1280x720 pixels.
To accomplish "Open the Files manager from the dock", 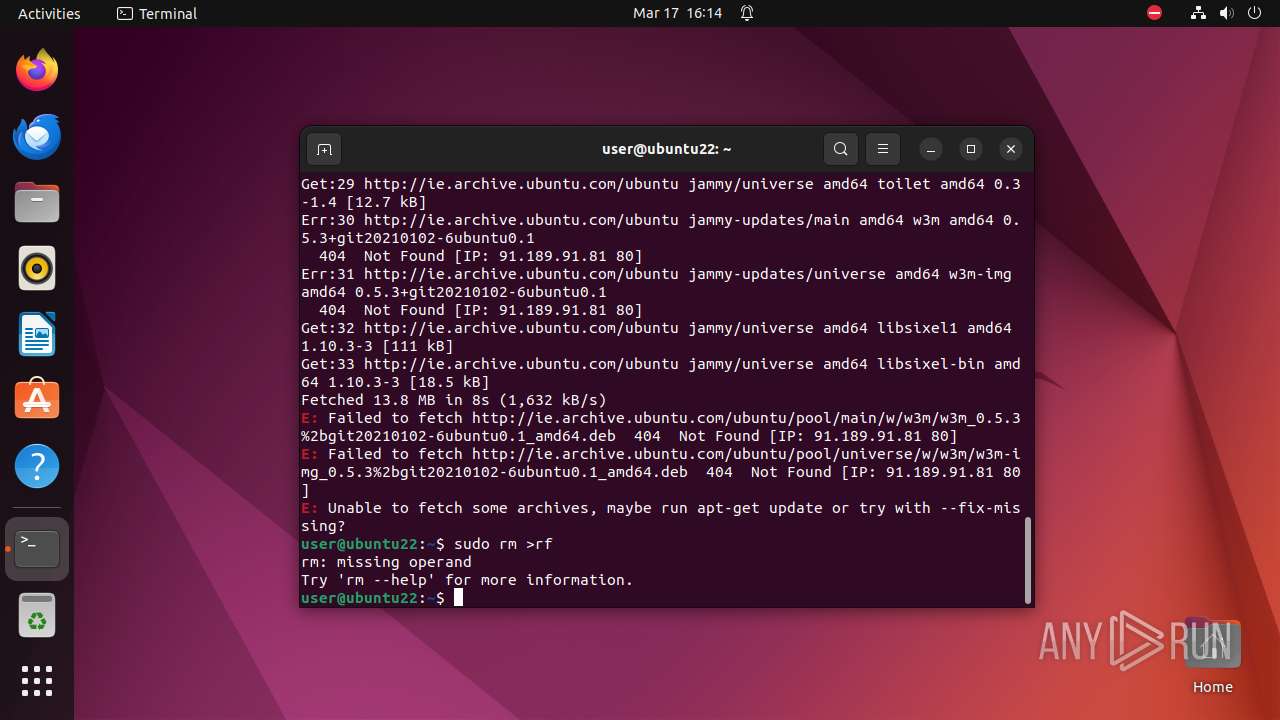I will coord(37,203).
